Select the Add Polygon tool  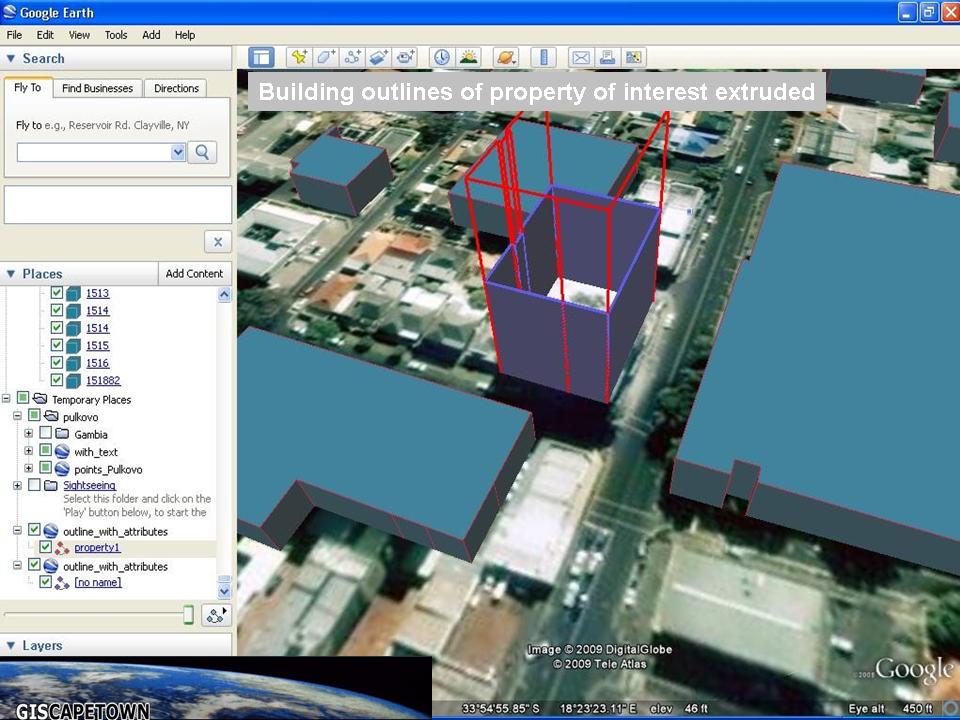[x=326, y=58]
